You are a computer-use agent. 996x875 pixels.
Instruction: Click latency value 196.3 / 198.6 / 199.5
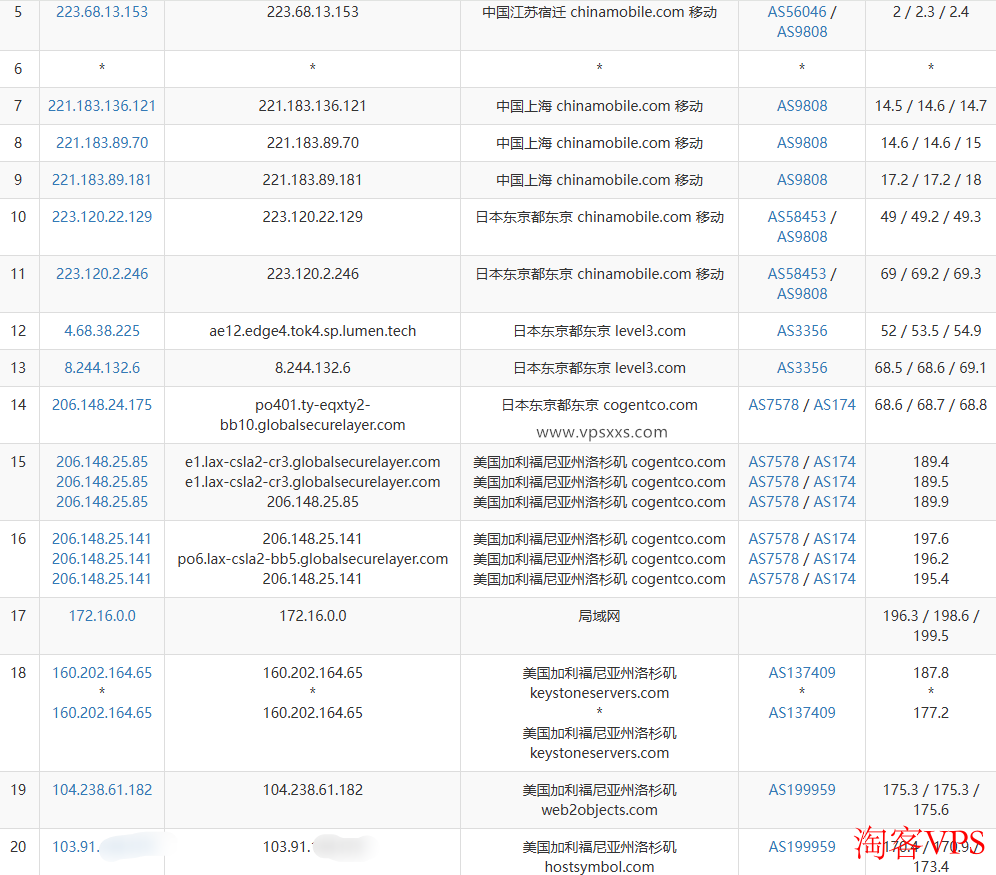coord(931,625)
